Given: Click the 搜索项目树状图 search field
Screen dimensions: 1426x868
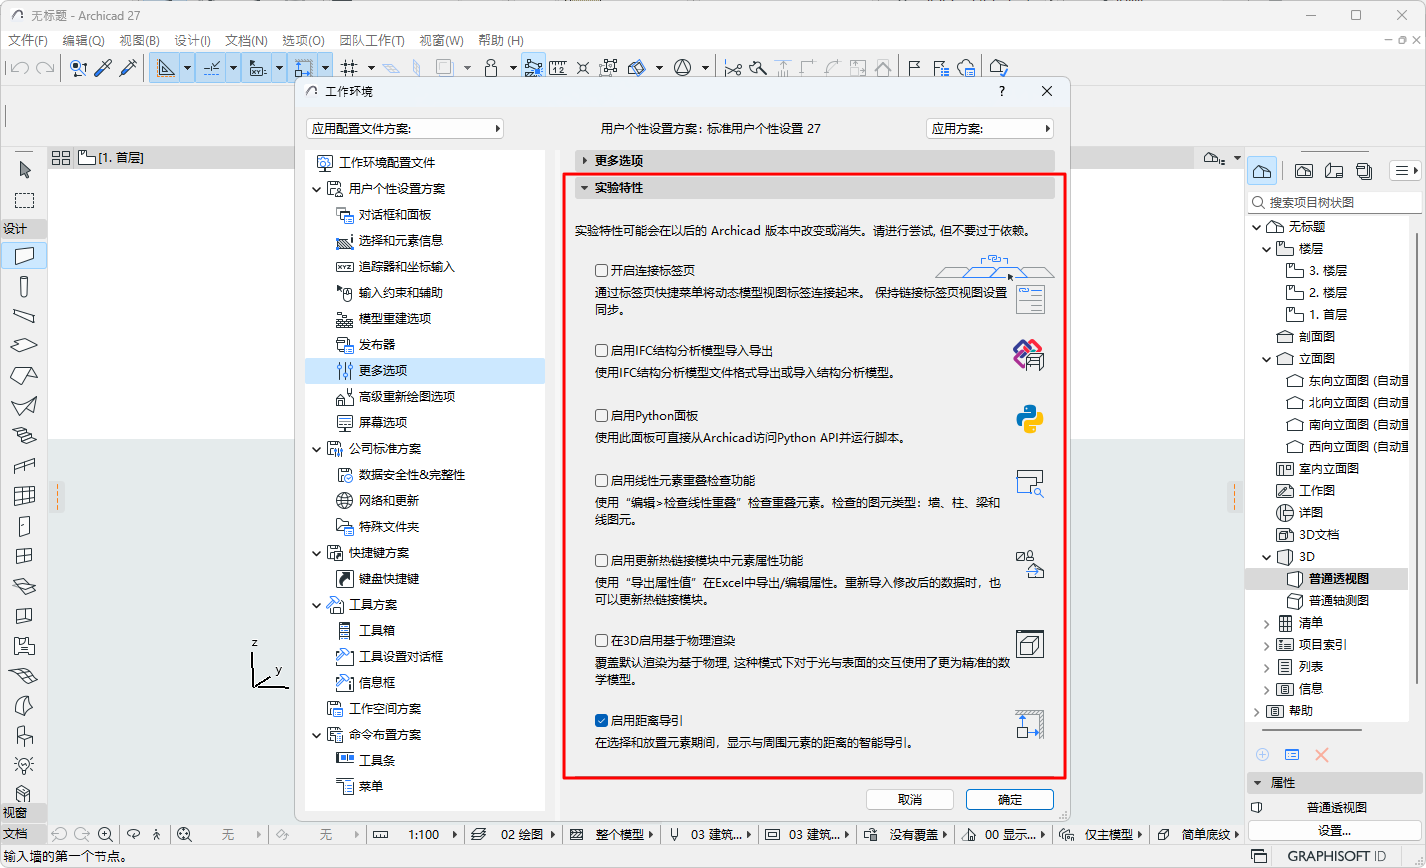Looking at the screenshot, I should point(1334,203).
